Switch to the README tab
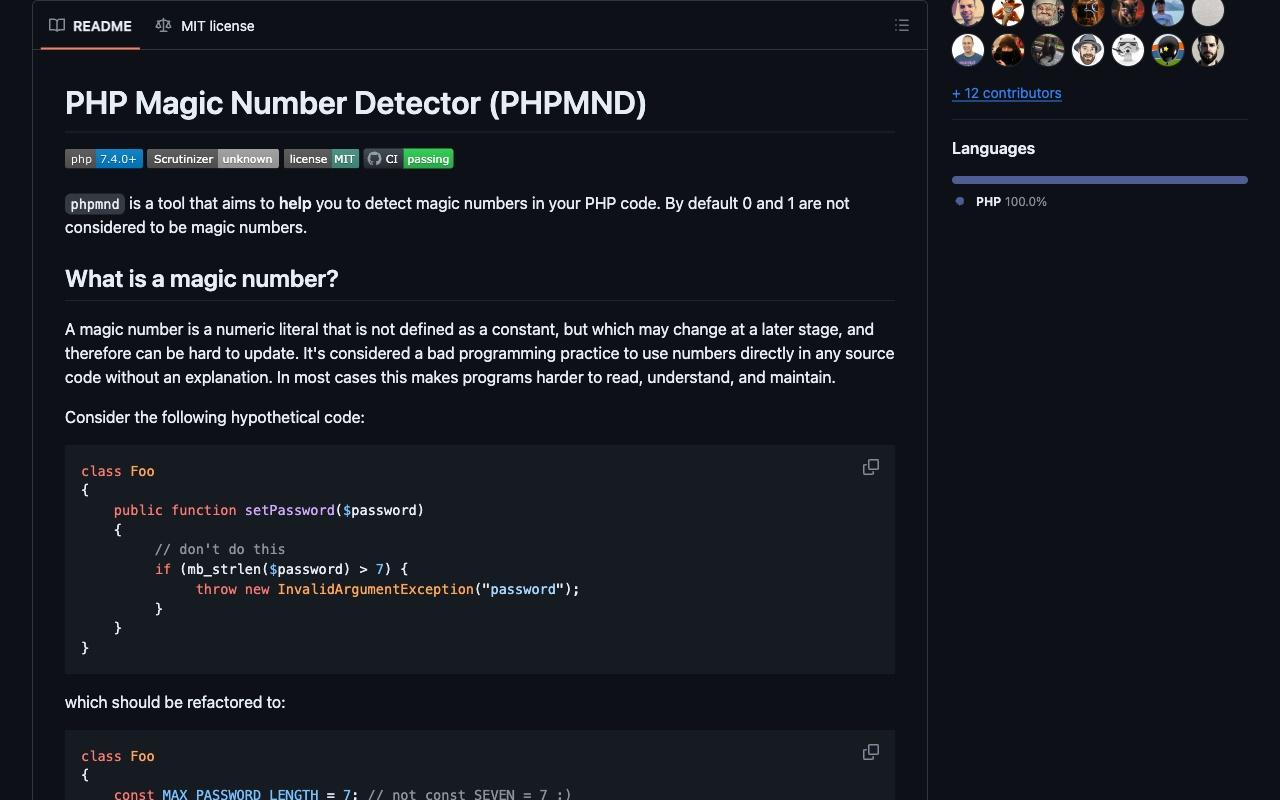 (90, 26)
